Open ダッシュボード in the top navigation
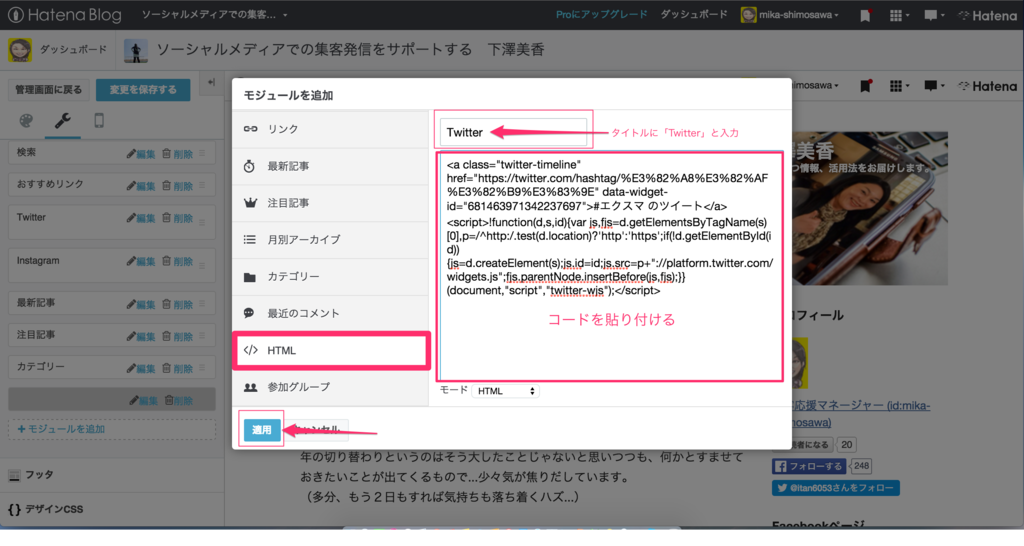1024x546 pixels. click(x=694, y=14)
